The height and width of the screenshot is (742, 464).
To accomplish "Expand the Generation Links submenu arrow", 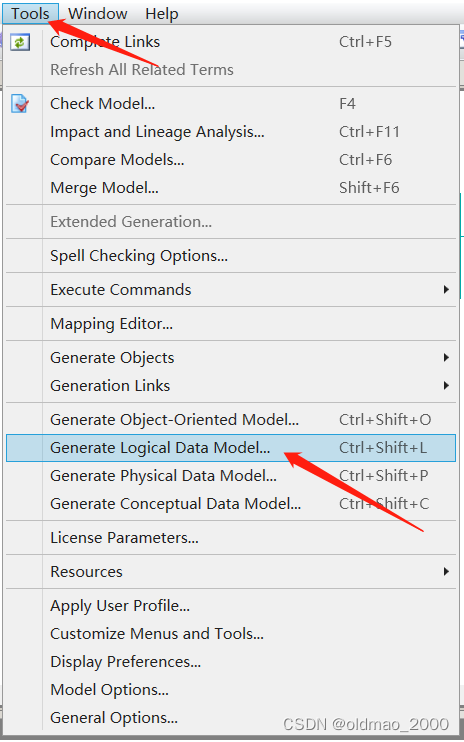I will point(446,386).
